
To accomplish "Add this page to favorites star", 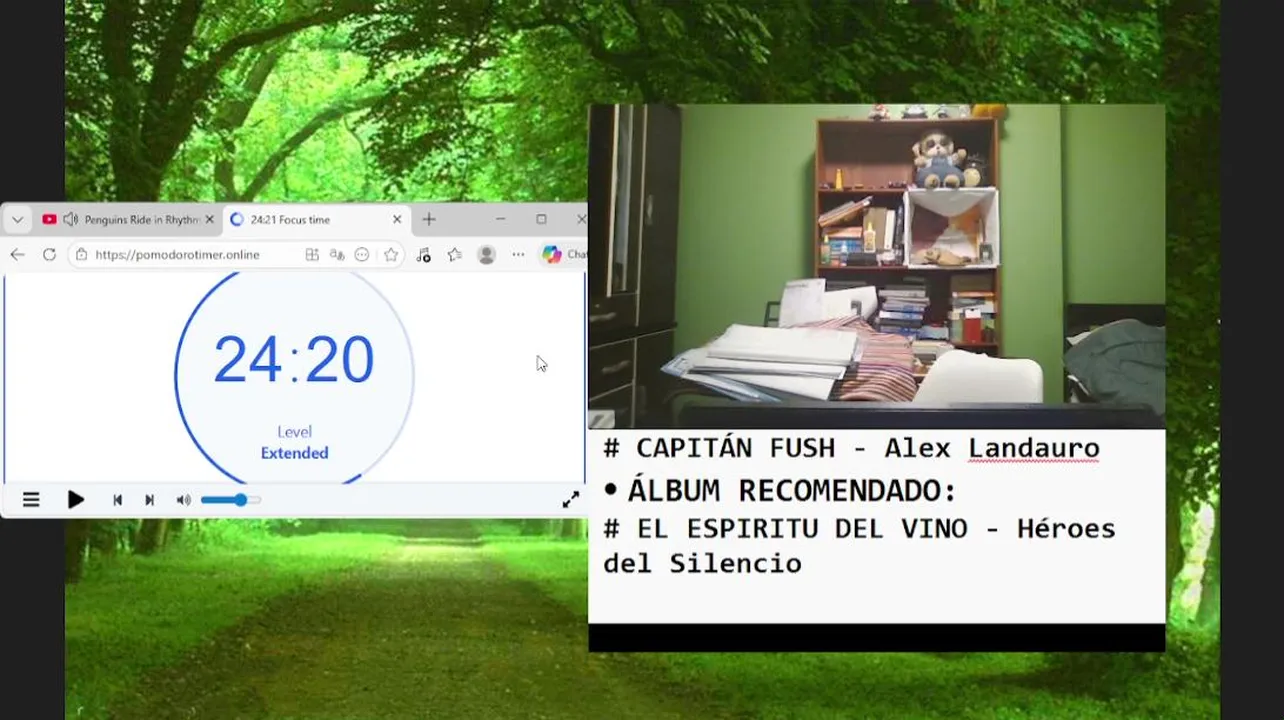I will [x=391, y=255].
